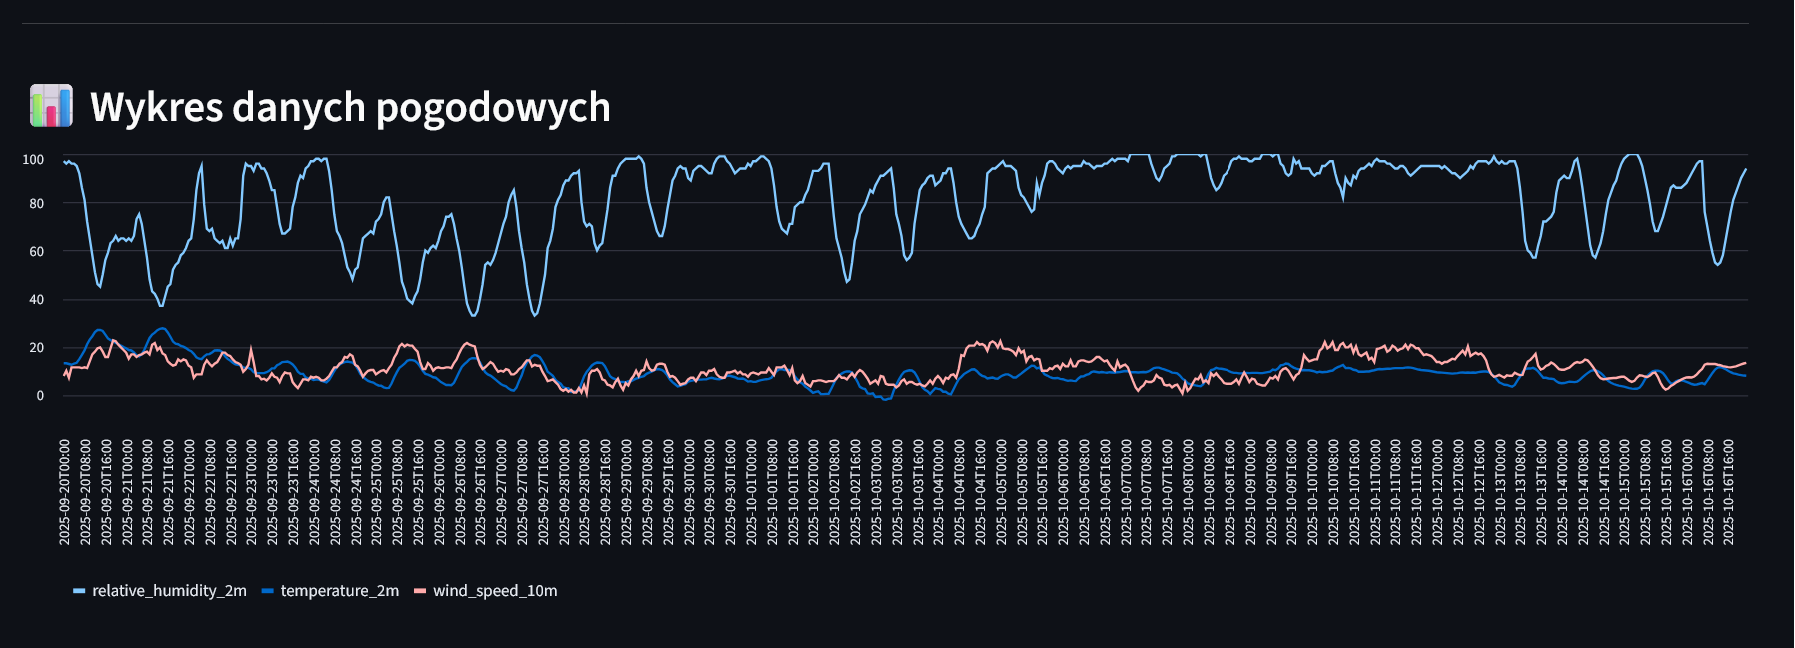The height and width of the screenshot is (648, 1795).
Task: Hide the temperature_2m series via legend label
Action: 339,591
